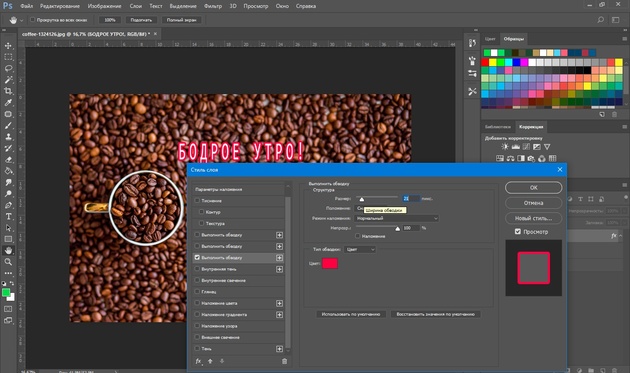Add a Black & White adjustment
The height and width of the screenshot is (373, 630).
point(521,158)
